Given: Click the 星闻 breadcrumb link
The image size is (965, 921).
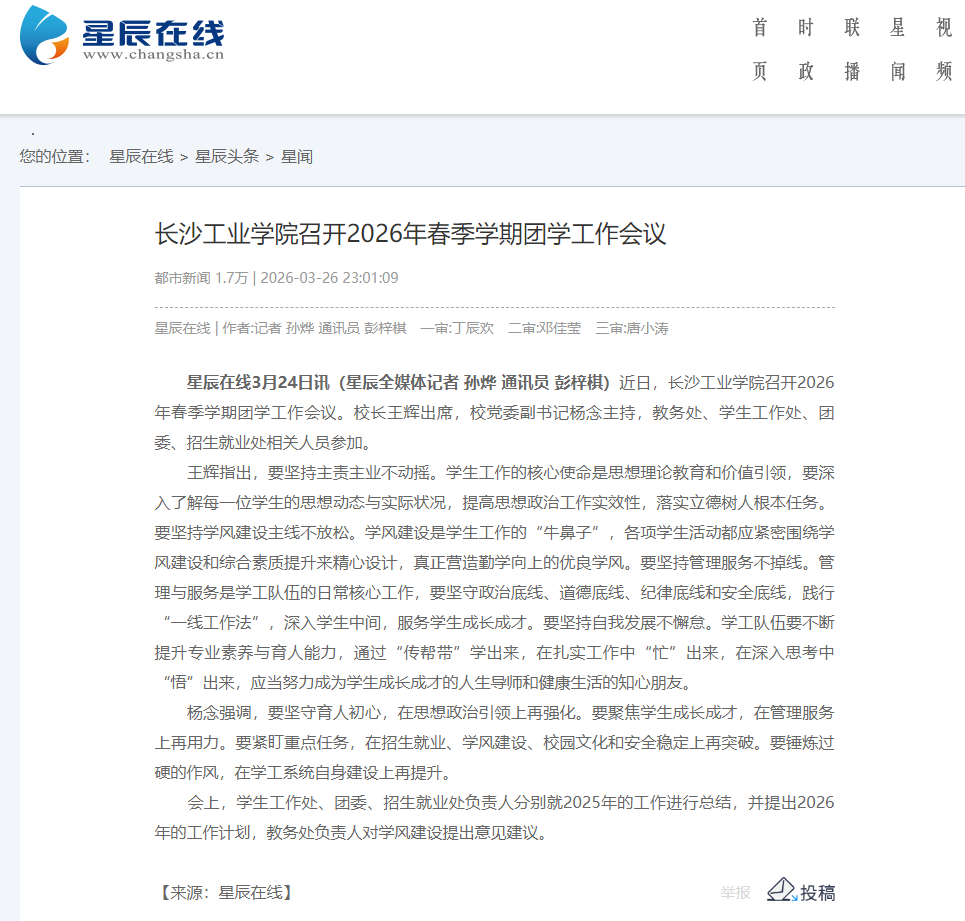Looking at the screenshot, I should (x=297, y=157).
